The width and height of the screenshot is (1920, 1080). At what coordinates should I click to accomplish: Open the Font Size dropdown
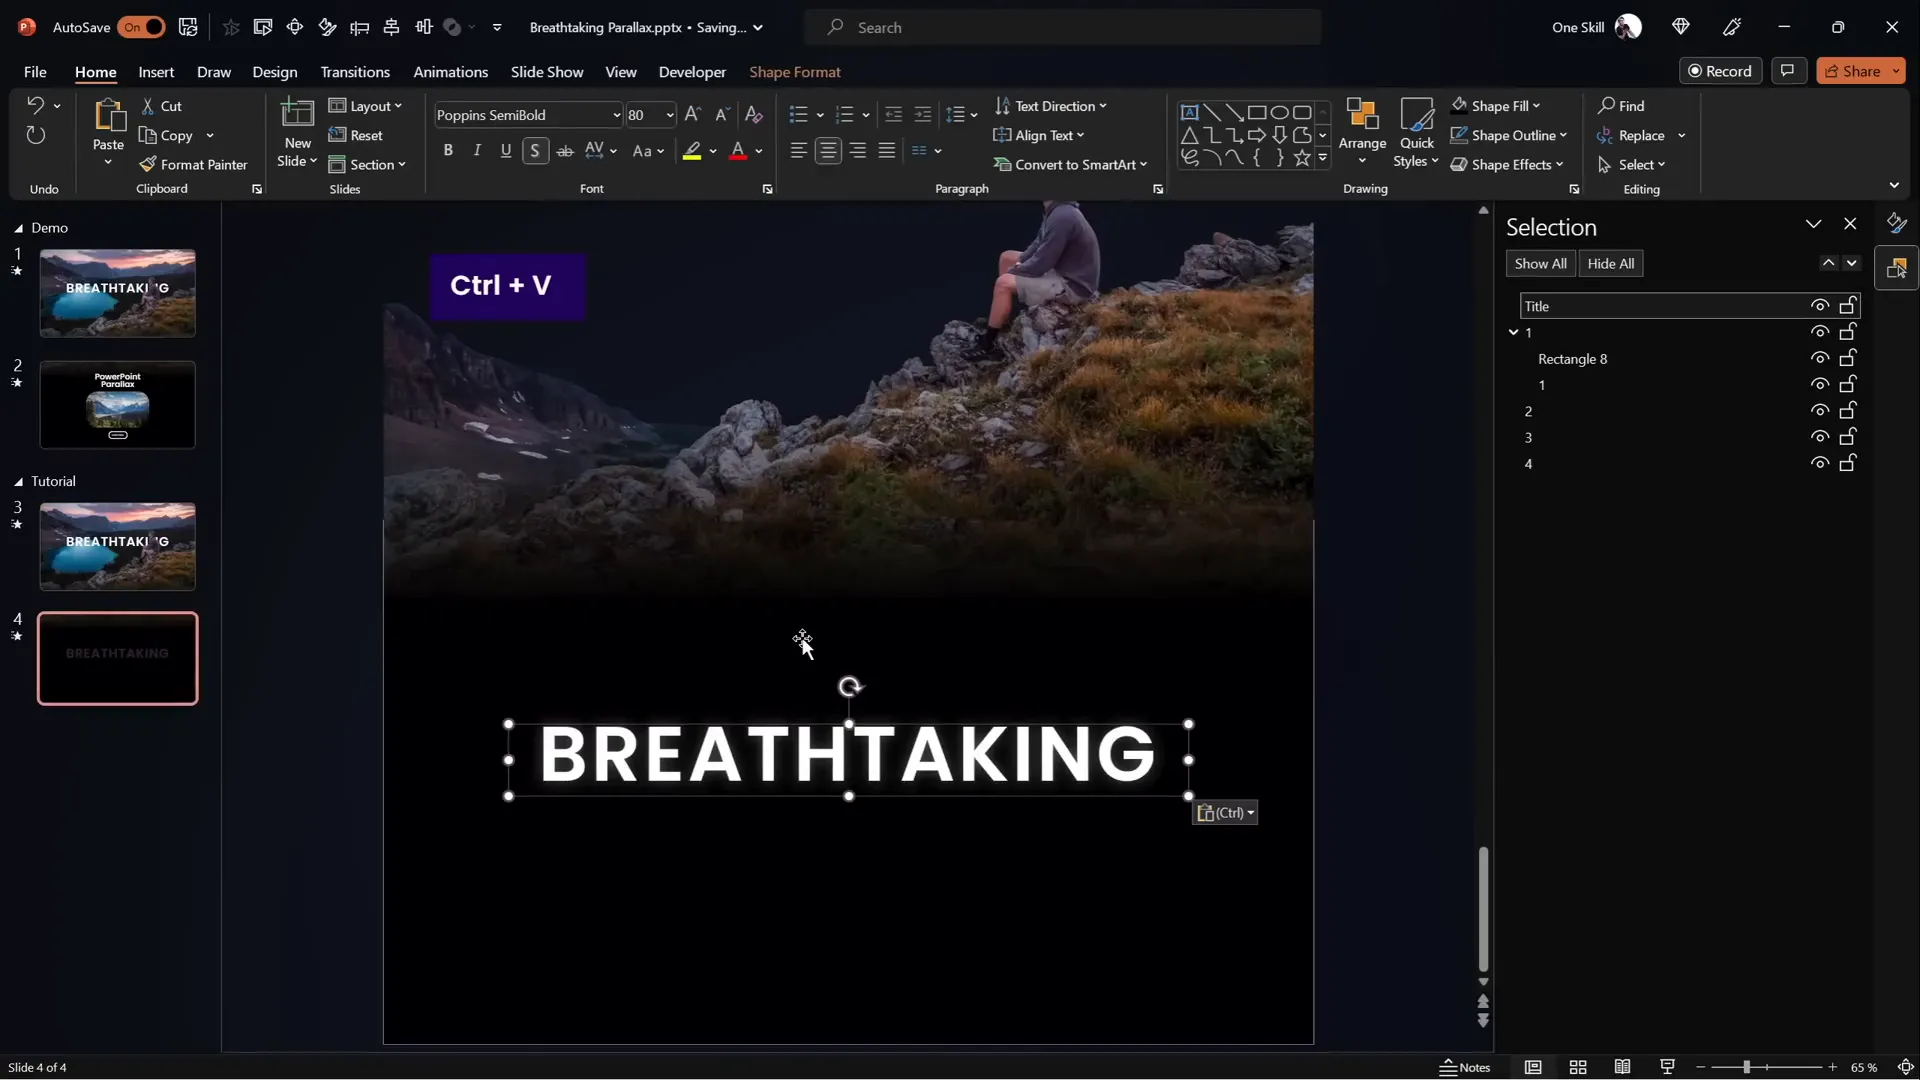click(x=669, y=115)
